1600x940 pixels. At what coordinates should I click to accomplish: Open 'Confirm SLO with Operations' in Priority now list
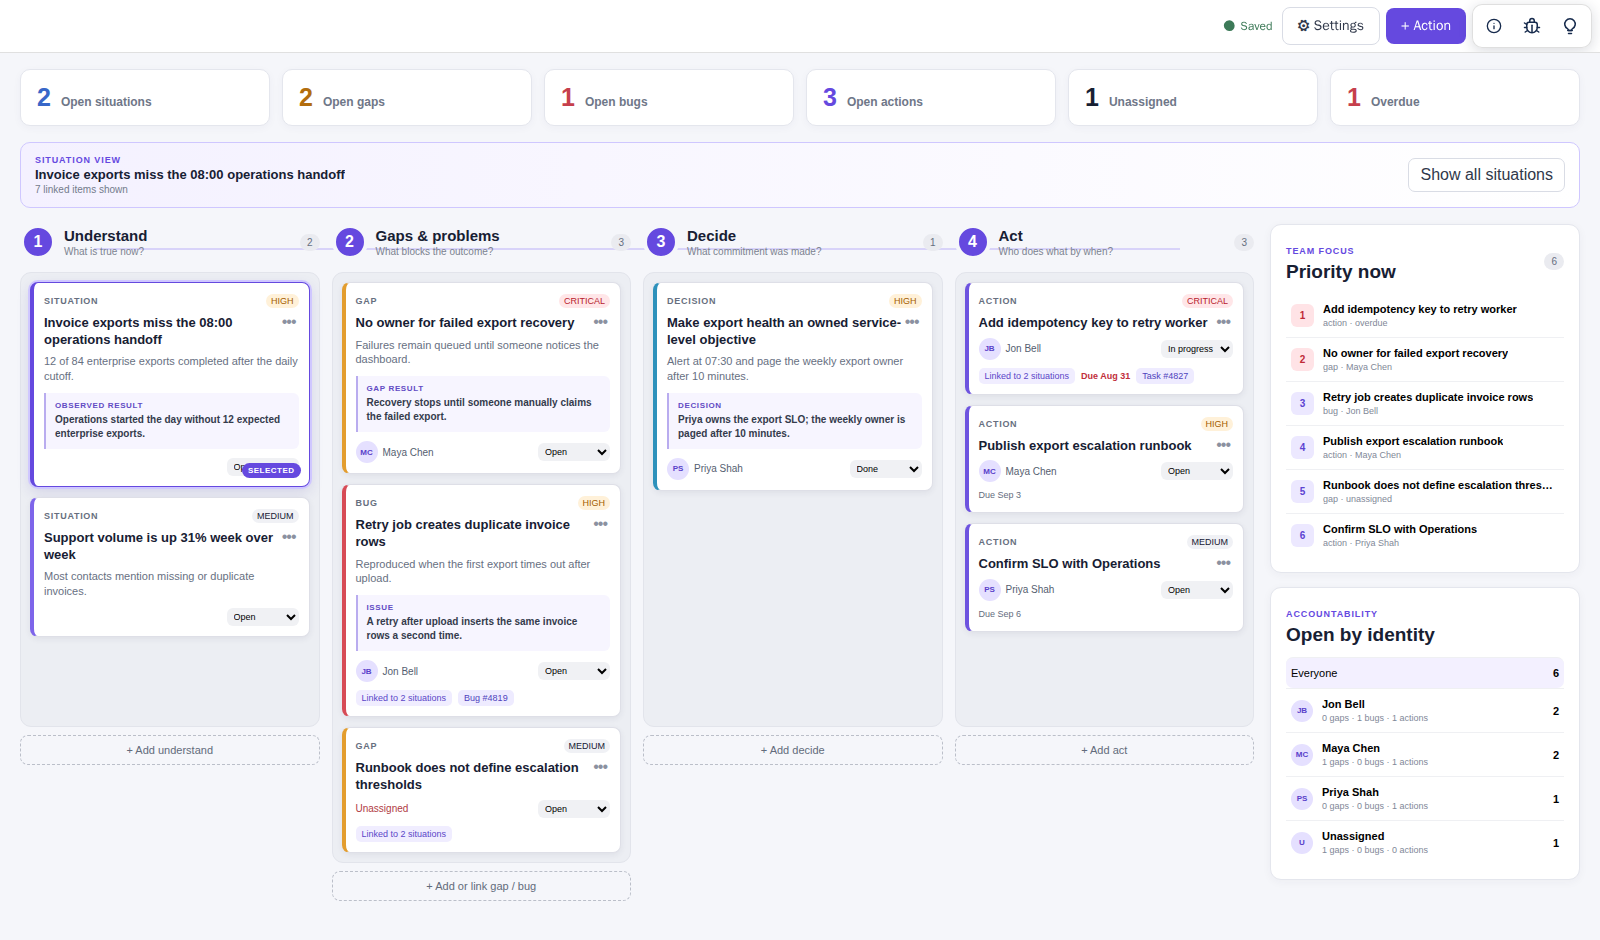click(x=1425, y=535)
